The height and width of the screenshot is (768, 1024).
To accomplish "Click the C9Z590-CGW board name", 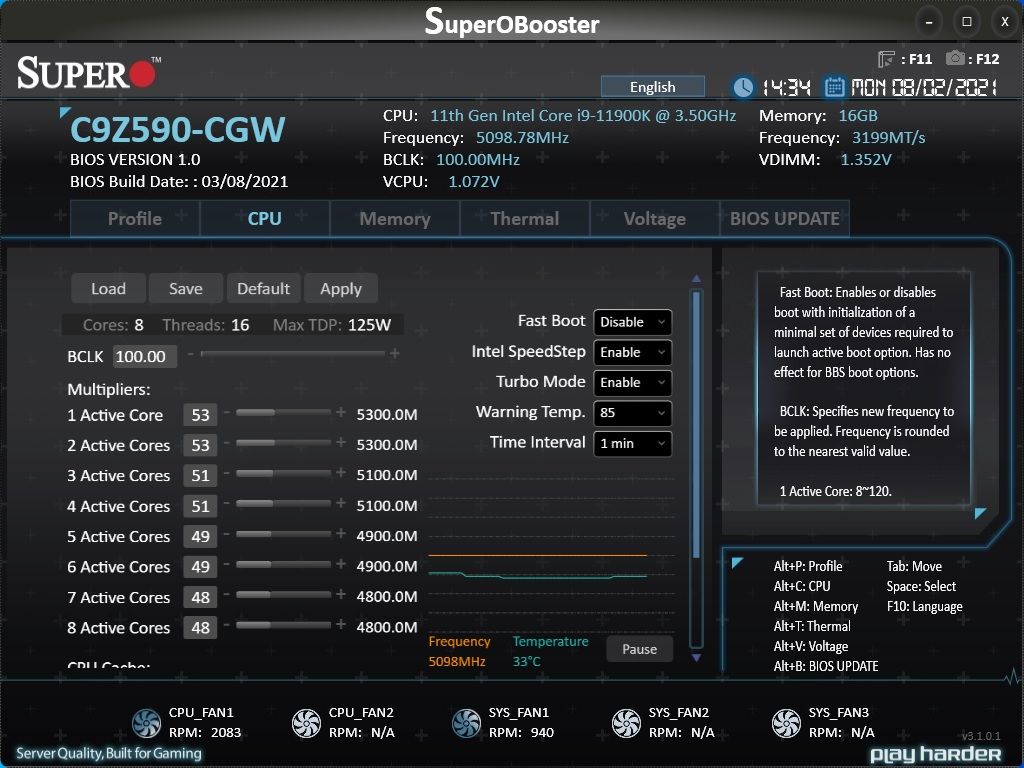I will tap(178, 129).
